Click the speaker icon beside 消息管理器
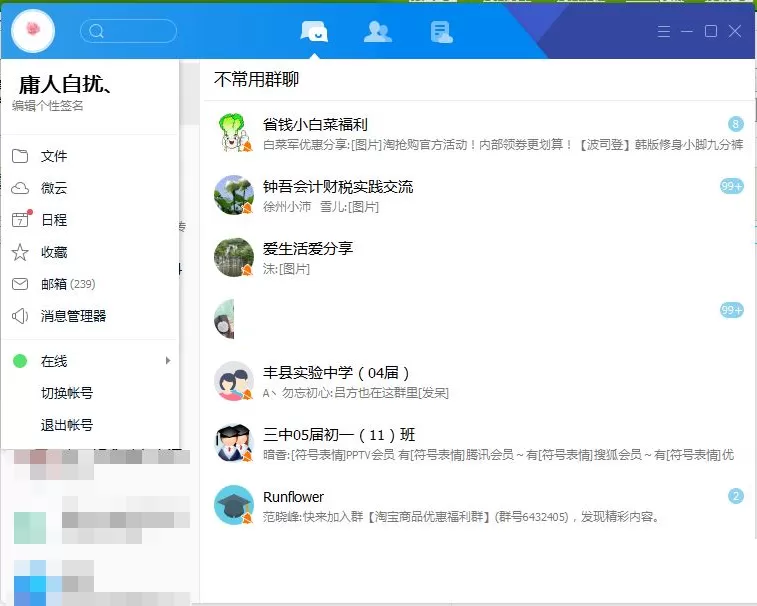Viewport: 757px width, 606px height. (x=20, y=316)
